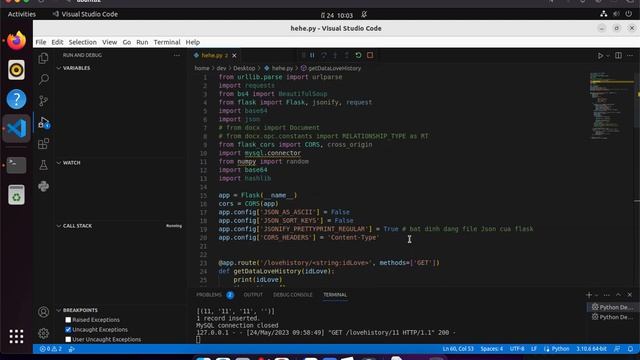
Task: Click the code minimap overview
Action: (611, 106)
